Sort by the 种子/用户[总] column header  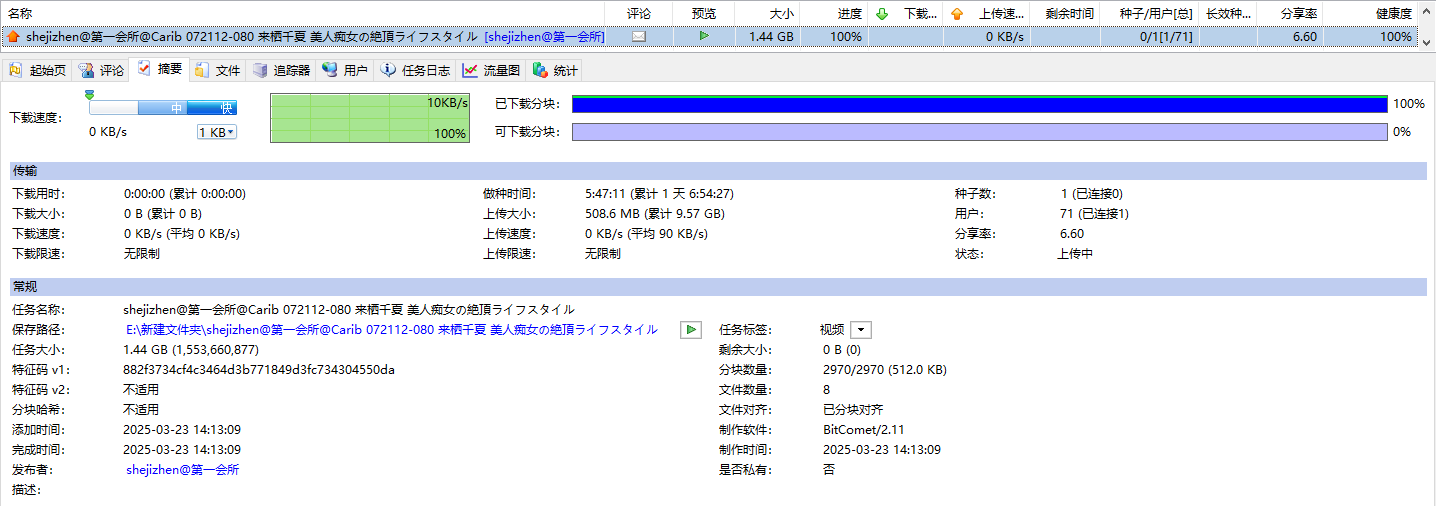pos(1149,14)
